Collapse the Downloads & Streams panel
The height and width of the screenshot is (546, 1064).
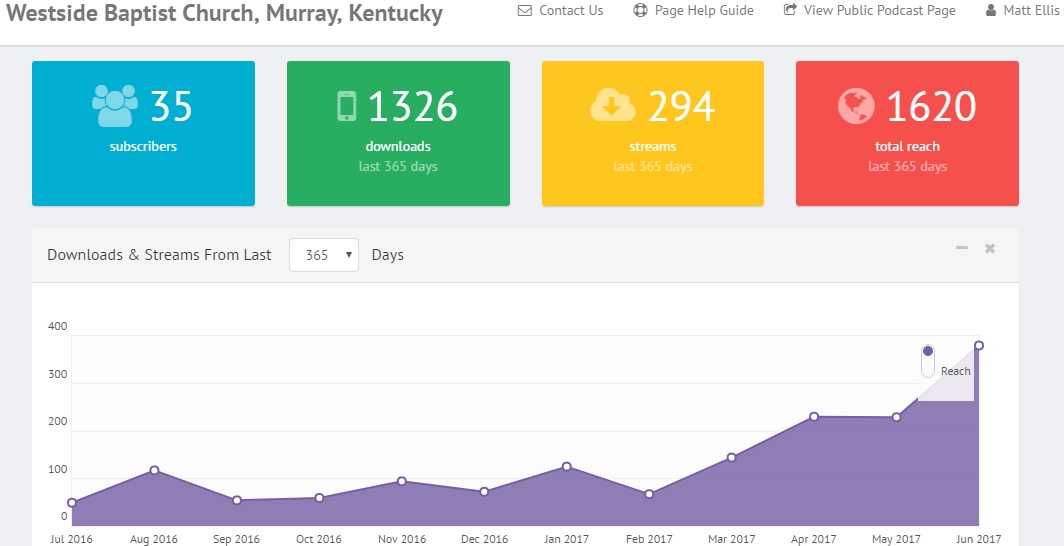tap(962, 248)
